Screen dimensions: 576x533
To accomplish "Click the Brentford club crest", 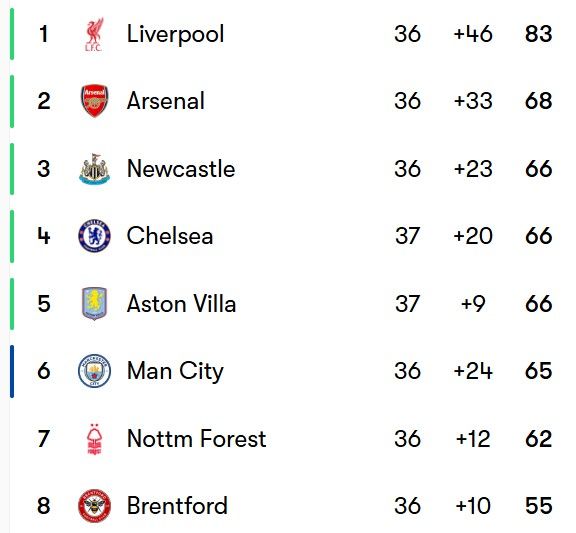I will [x=94, y=506].
